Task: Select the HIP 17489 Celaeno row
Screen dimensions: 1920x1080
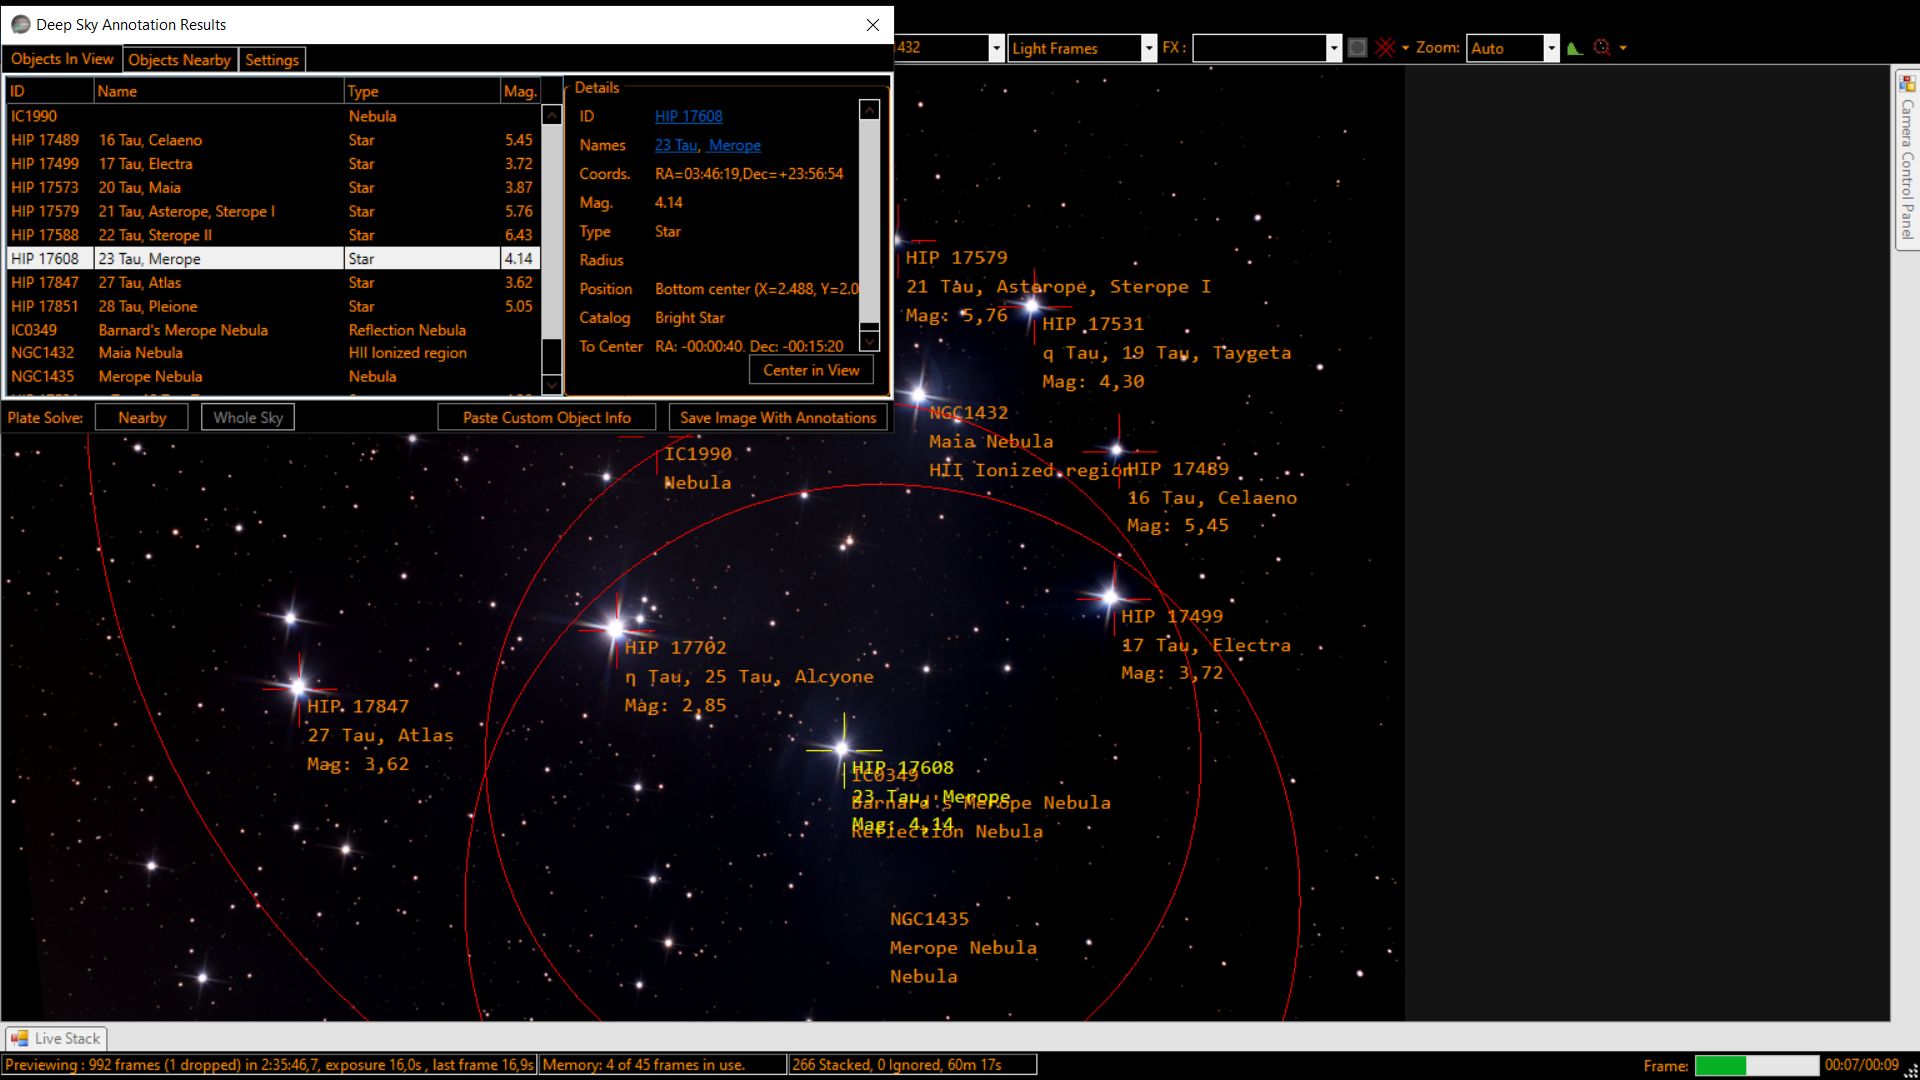Action: tap(273, 140)
